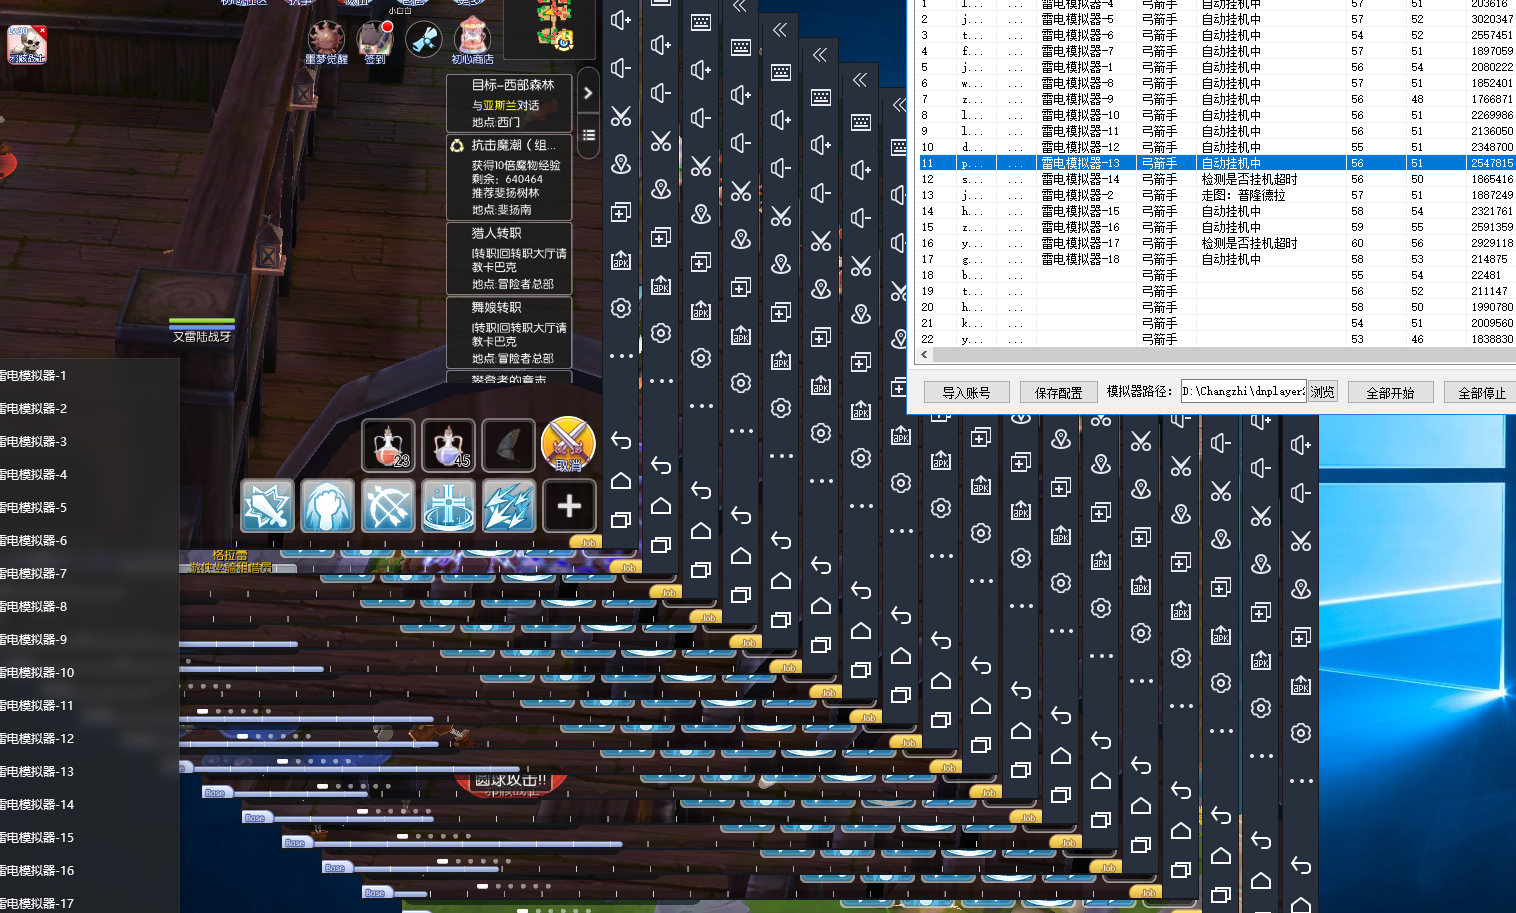This screenshot has height=913, width=1516.
Task: Cast the bow and arrows skill
Action: (x=388, y=505)
